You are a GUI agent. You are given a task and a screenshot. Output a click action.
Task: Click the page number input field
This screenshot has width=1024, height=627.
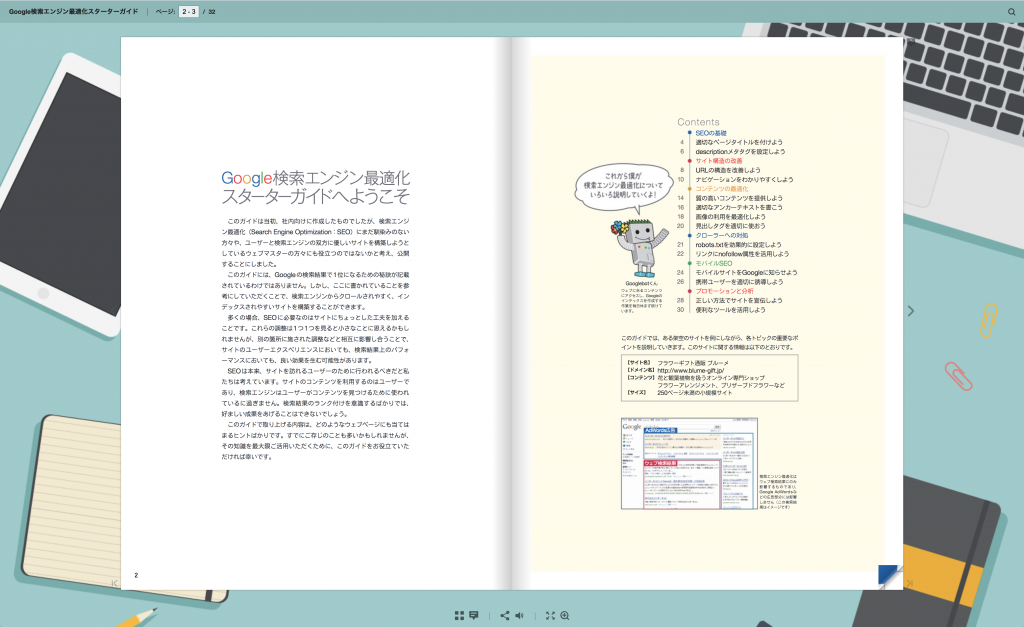189,11
